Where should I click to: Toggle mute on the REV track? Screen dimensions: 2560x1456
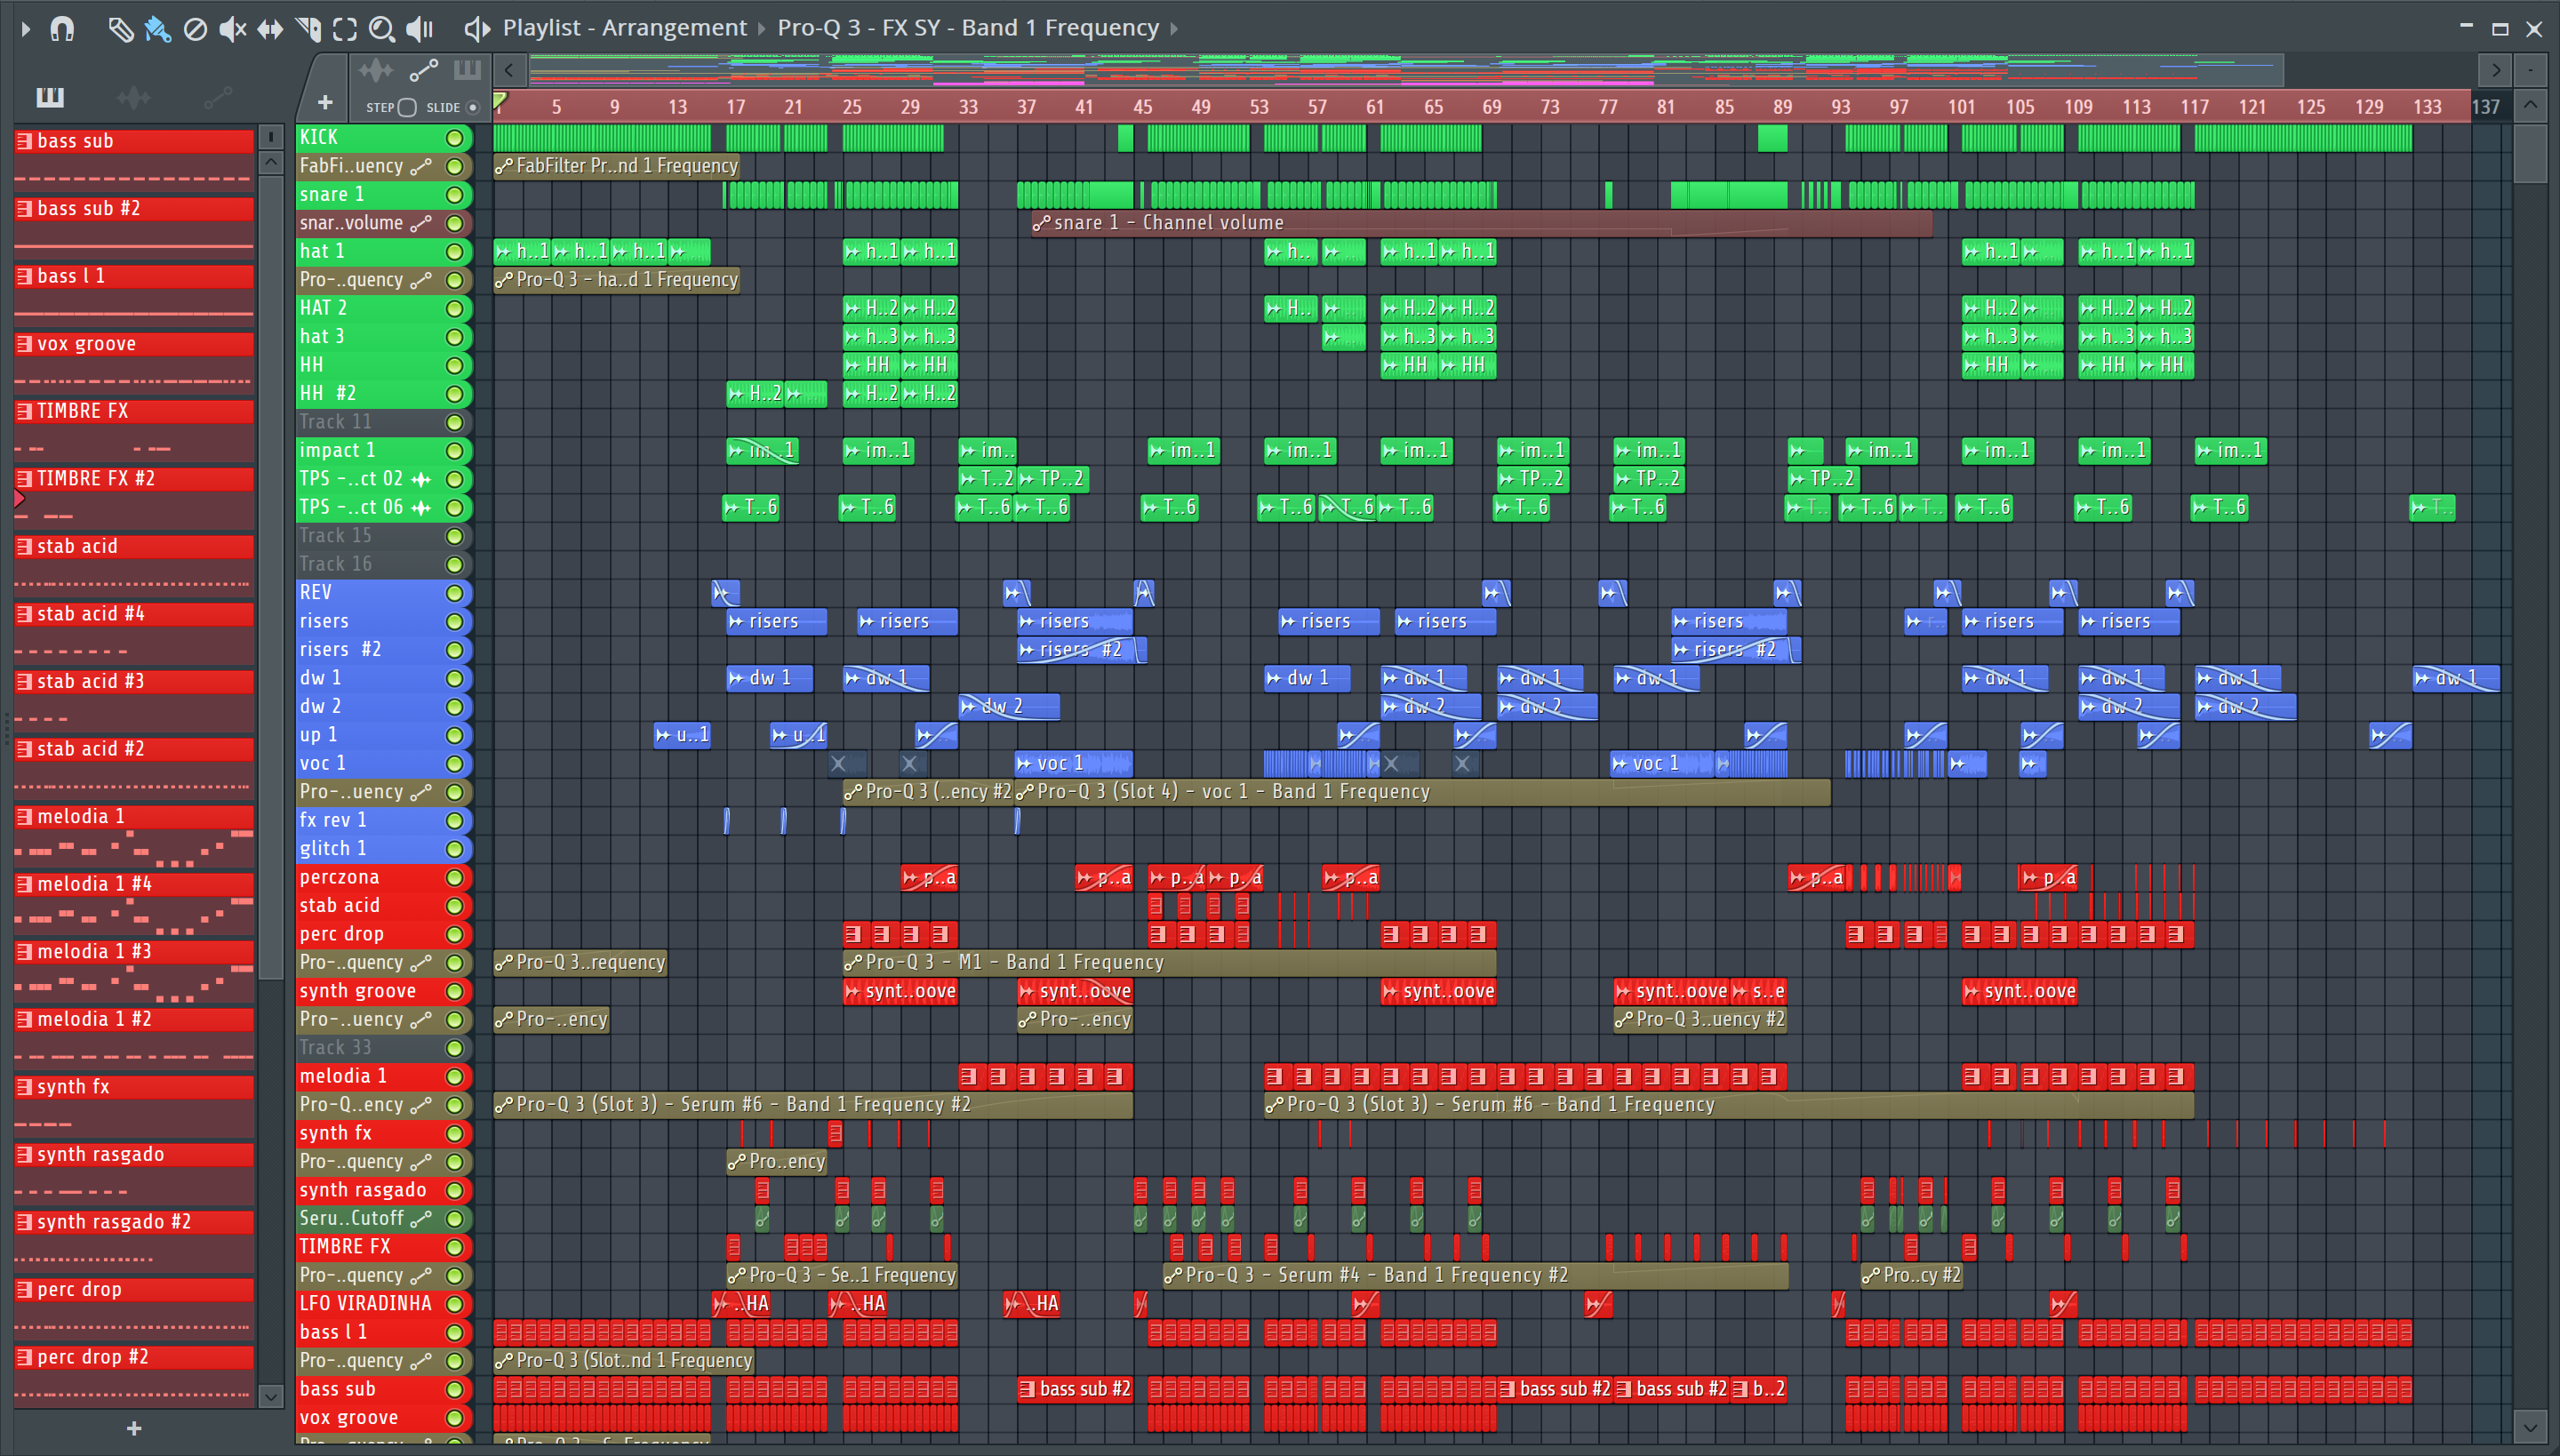[454, 593]
